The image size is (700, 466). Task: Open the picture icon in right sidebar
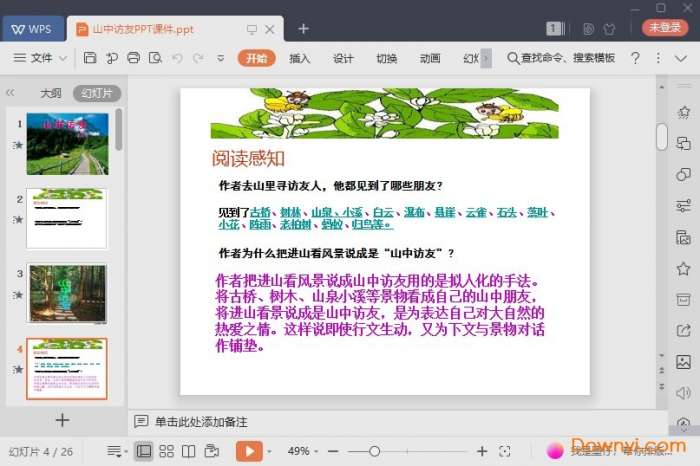(683, 362)
